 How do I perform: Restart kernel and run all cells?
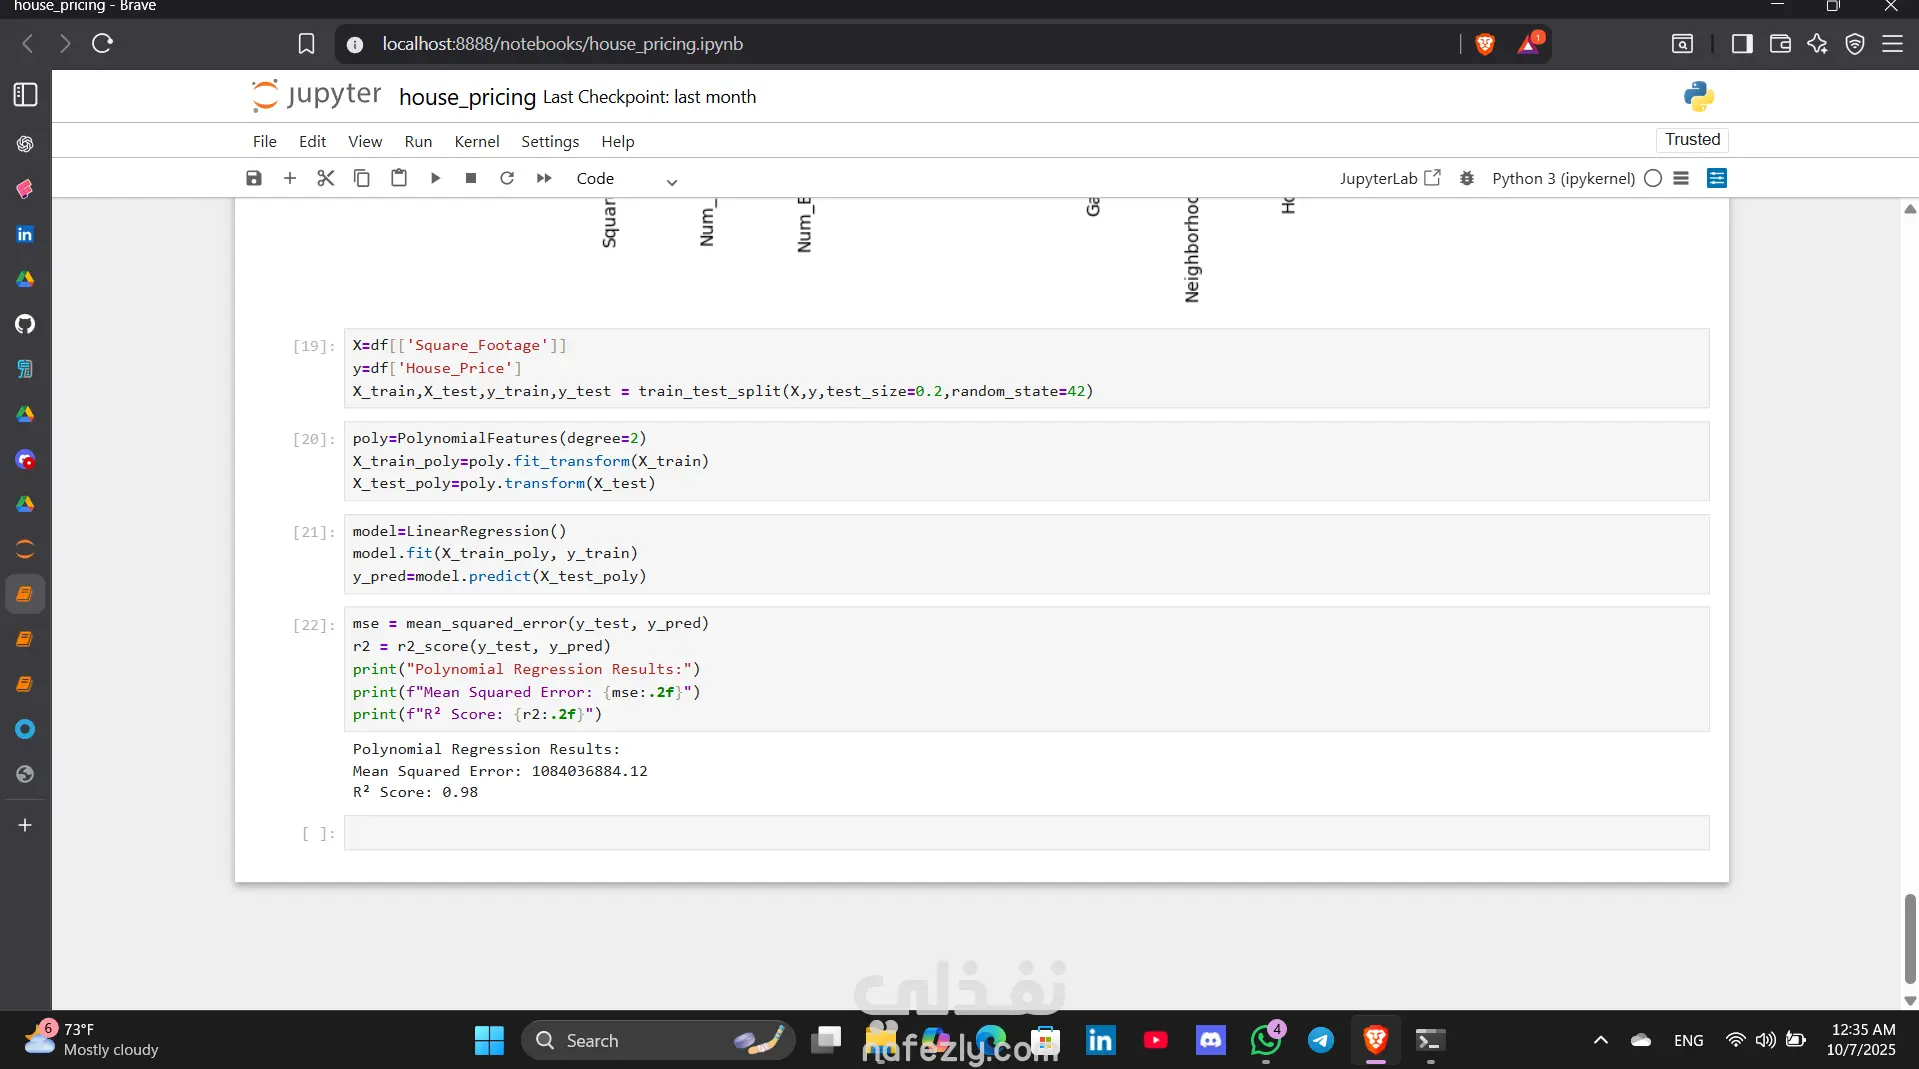544,178
